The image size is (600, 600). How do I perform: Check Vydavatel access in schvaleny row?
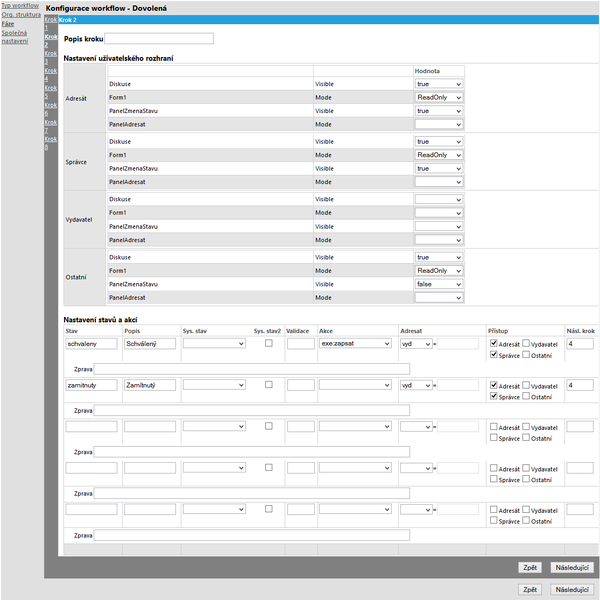(526, 343)
